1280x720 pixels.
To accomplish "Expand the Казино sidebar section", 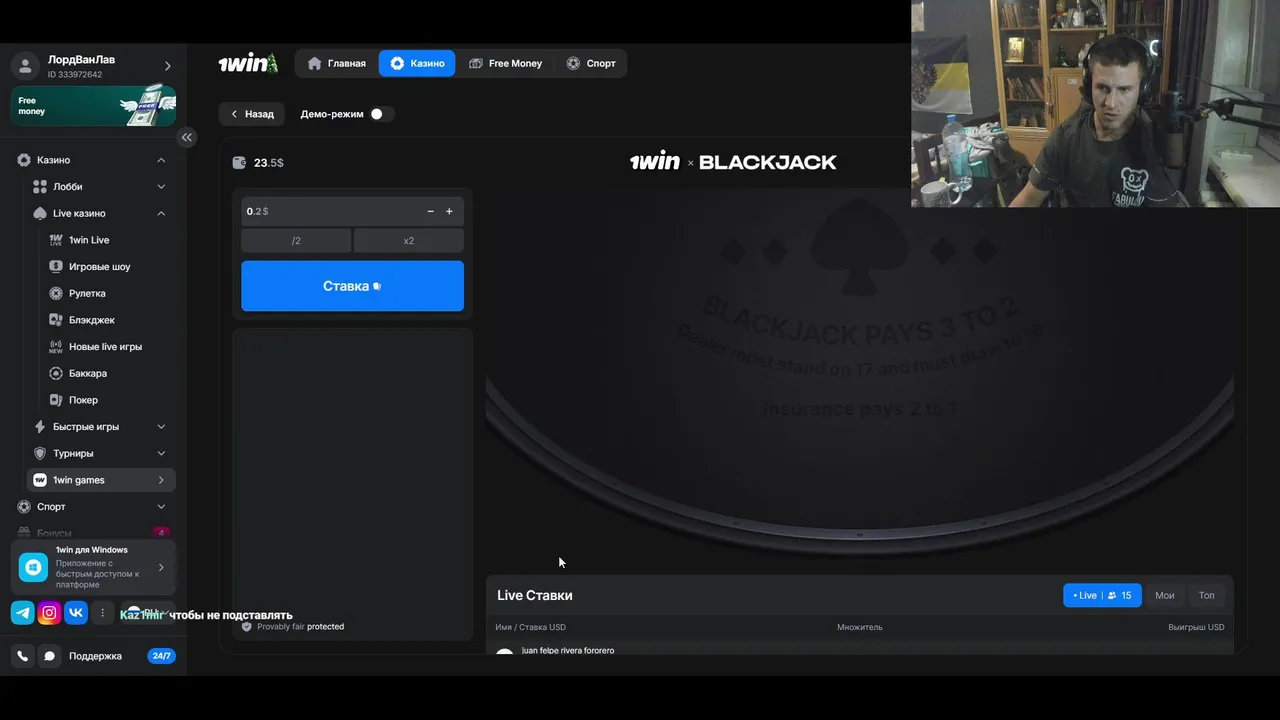I will 161,160.
